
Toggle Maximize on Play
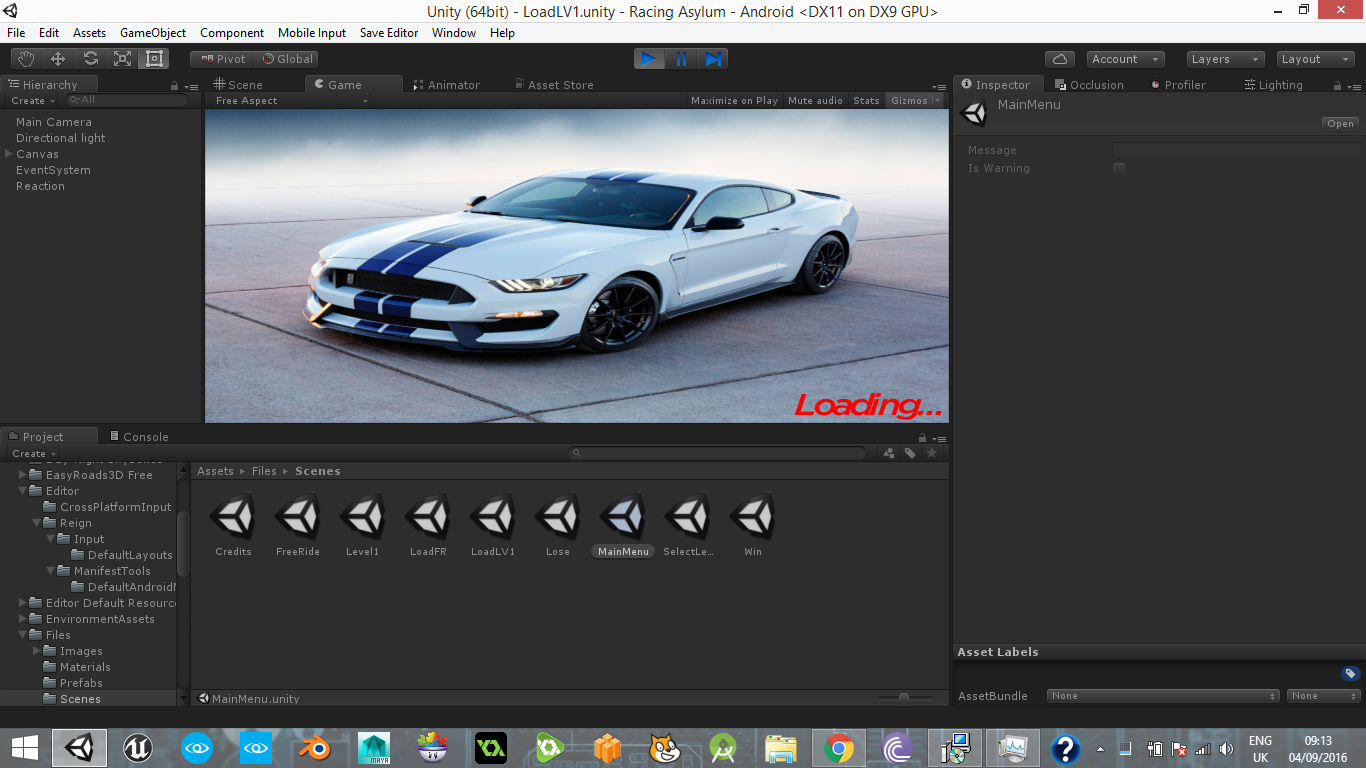[x=734, y=101]
